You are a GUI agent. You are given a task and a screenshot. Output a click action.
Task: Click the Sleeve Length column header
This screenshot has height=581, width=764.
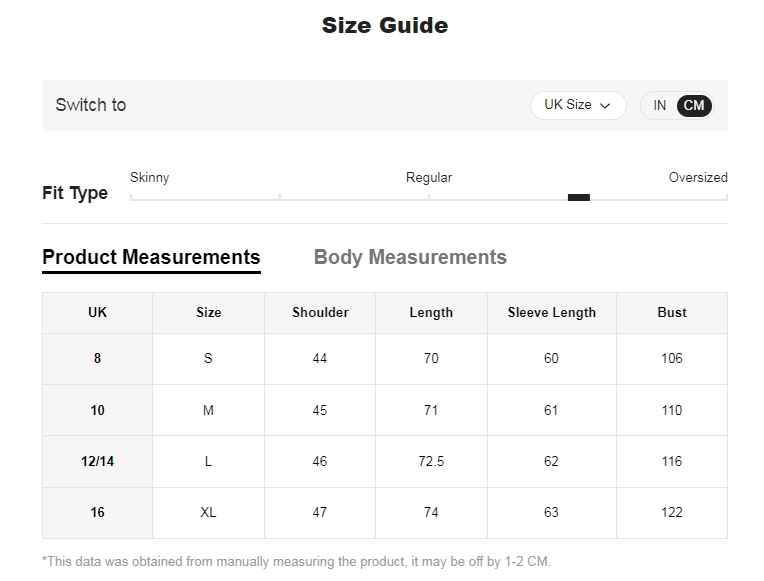pyautogui.click(x=551, y=312)
